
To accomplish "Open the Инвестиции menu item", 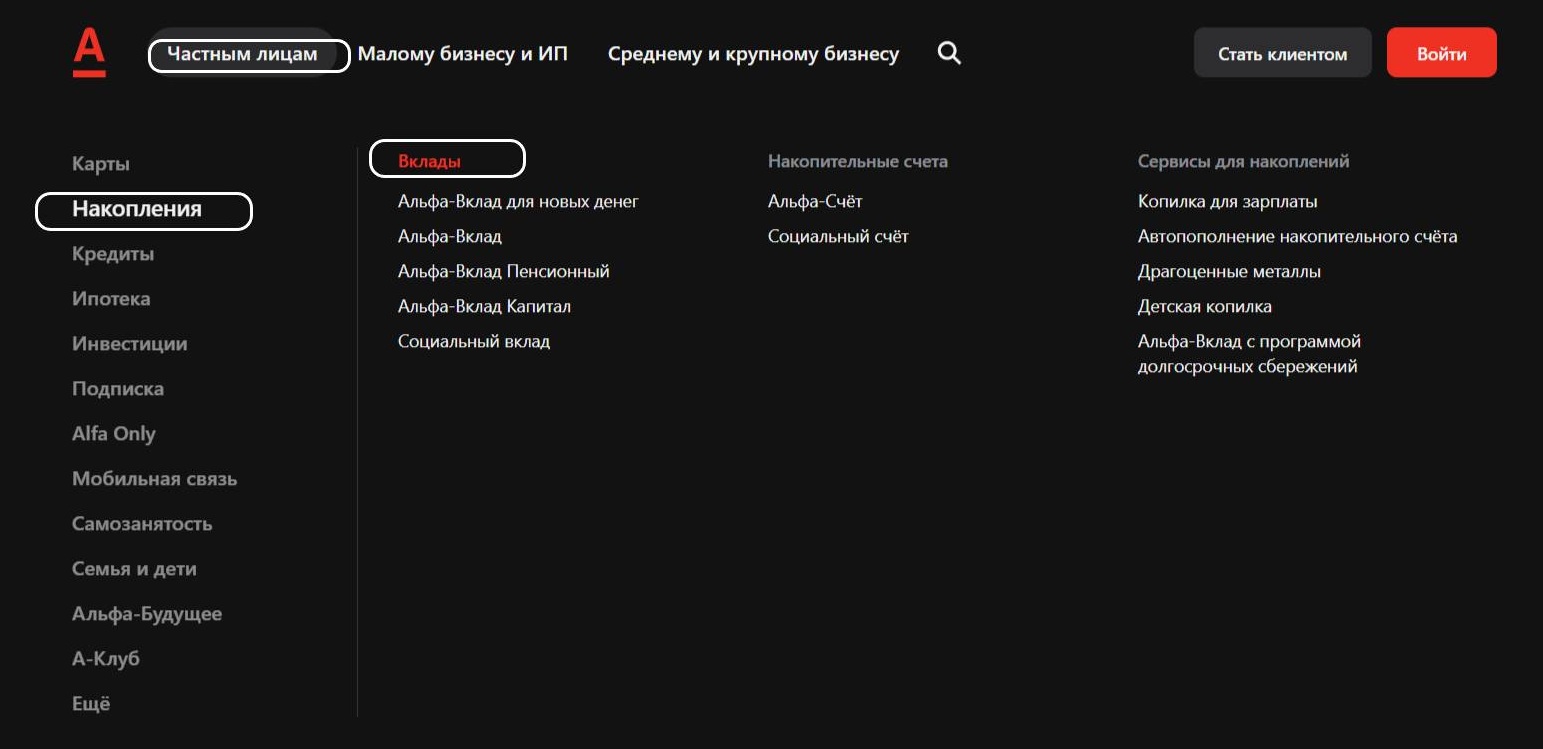I will 129,344.
